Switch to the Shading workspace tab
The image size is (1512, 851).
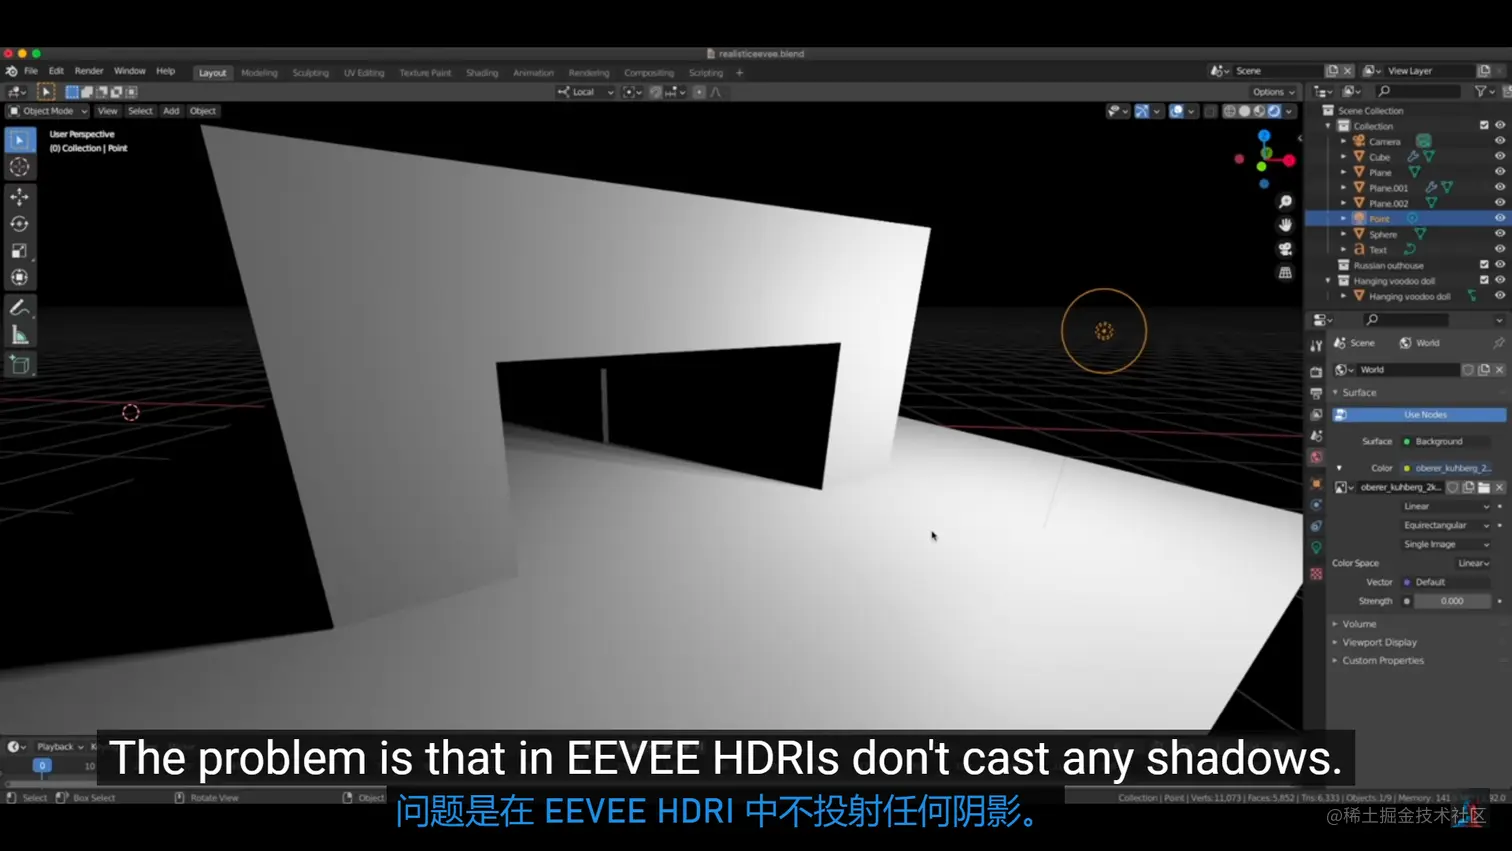click(482, 73)
